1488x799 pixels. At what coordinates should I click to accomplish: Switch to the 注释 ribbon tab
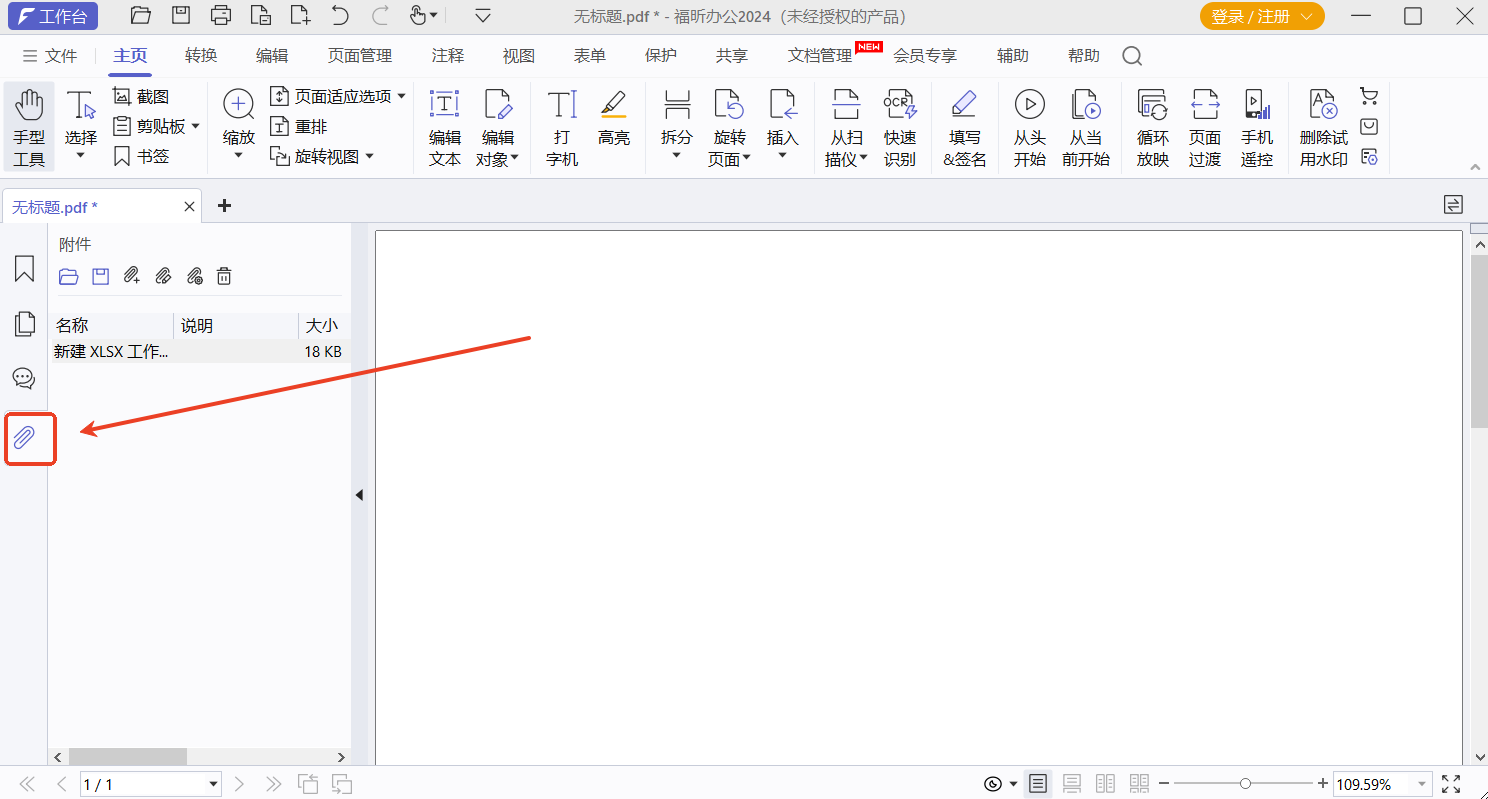447,56
